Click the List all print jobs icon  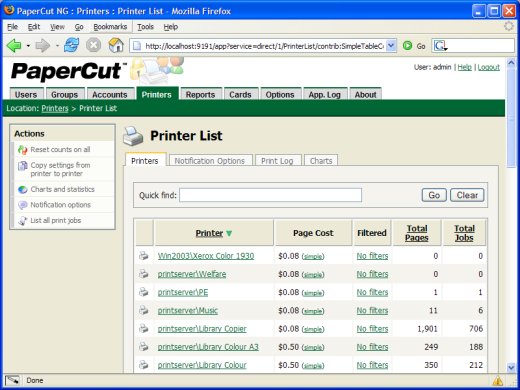(23, 221)
